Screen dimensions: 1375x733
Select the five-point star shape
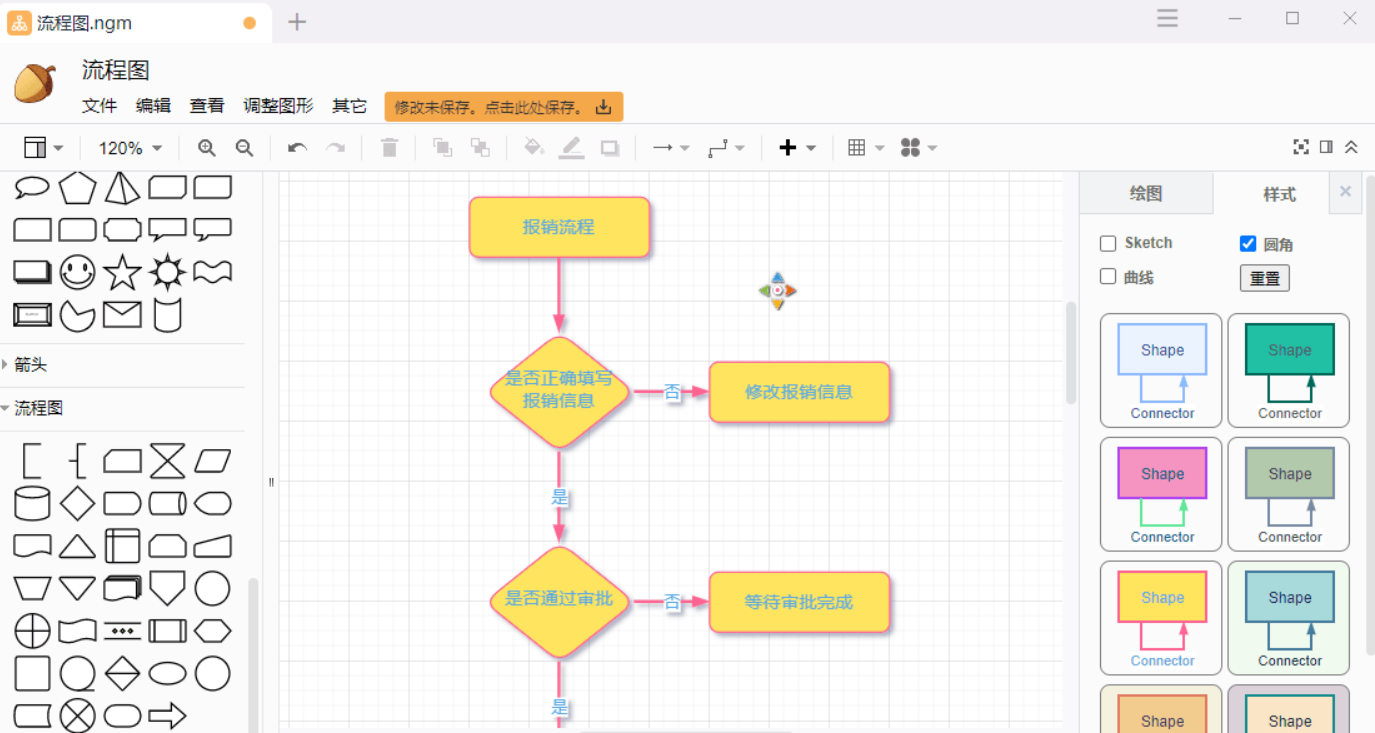tap(122, 272)
